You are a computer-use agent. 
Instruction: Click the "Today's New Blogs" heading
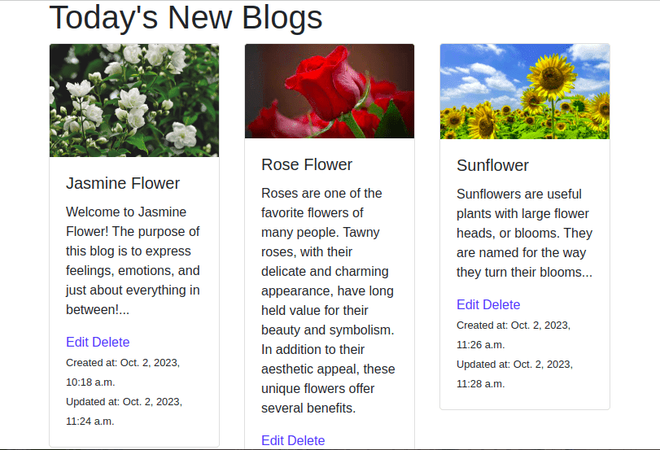pos(186,18)
